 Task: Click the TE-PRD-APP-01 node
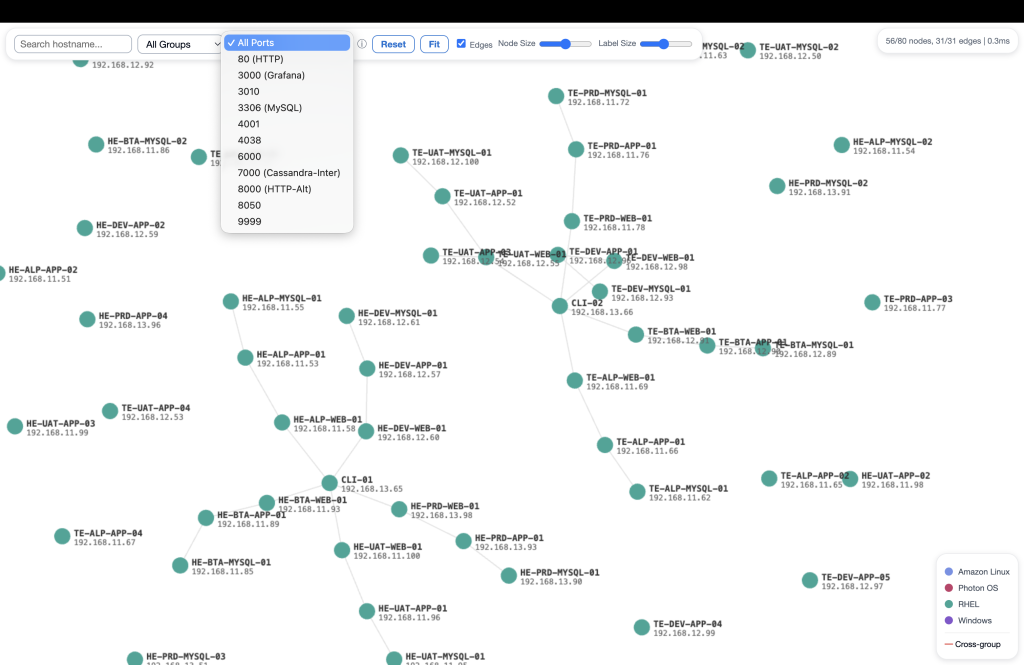[576, 149]
